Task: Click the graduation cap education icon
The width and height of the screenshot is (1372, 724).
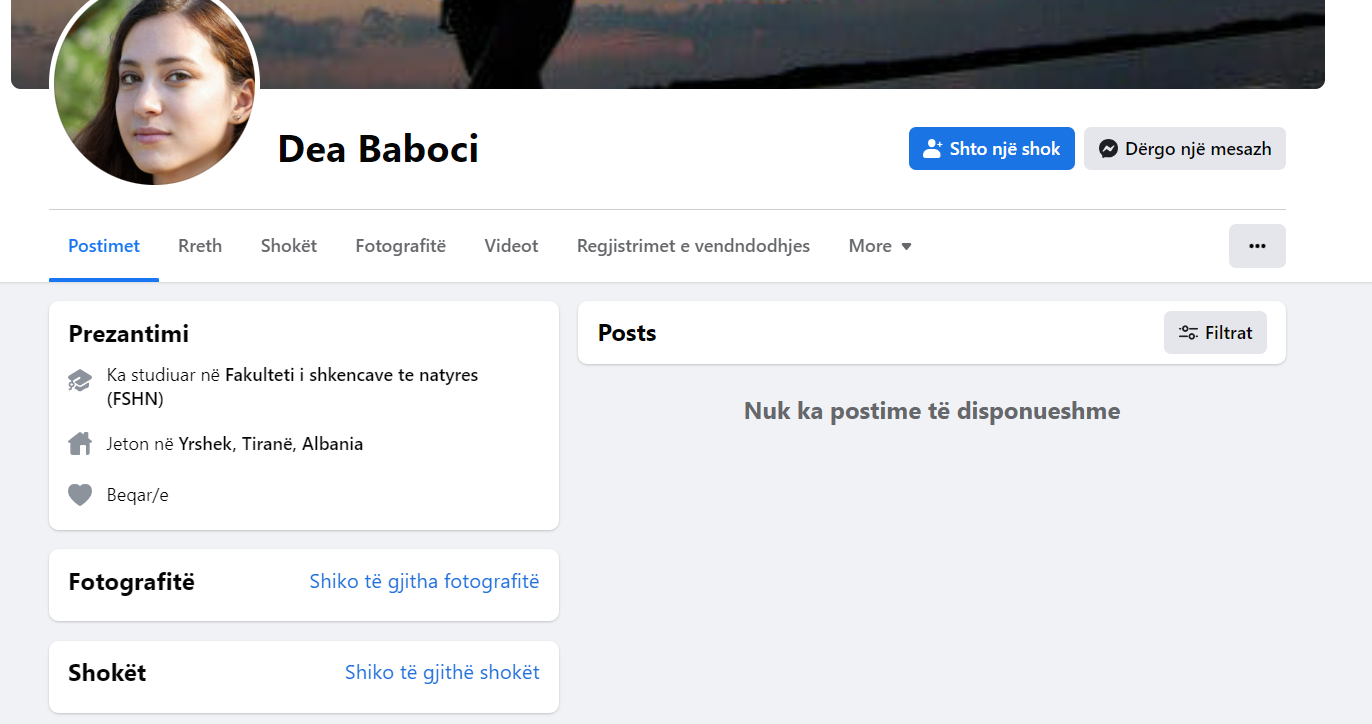Action: (x=80, y=380)
